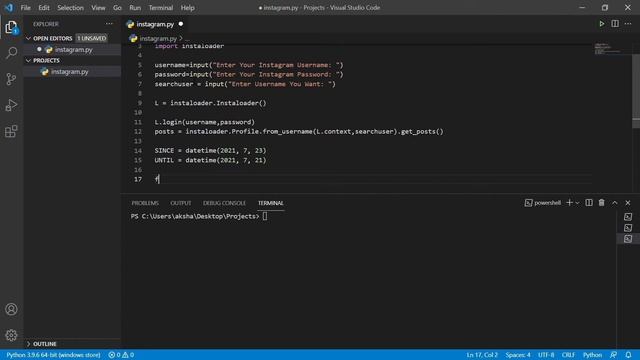This screenshot has height=360, width=640.
Task: Open notifications bell in status bar
Action: 629,355
